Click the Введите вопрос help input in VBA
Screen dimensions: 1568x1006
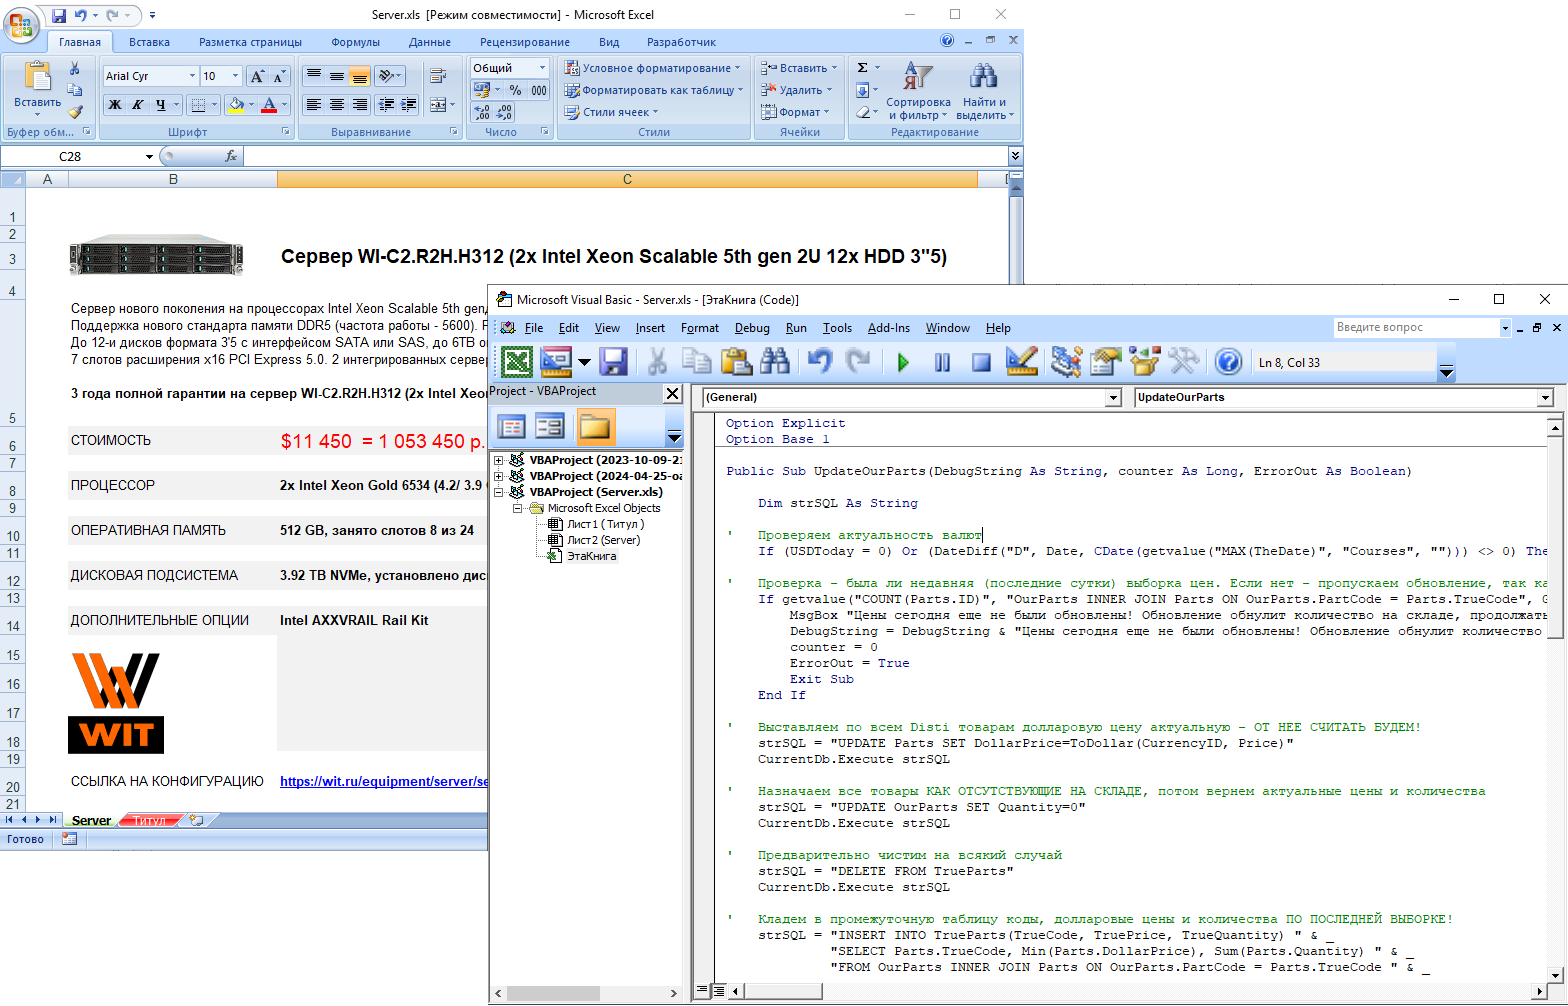pos(1416,327)
